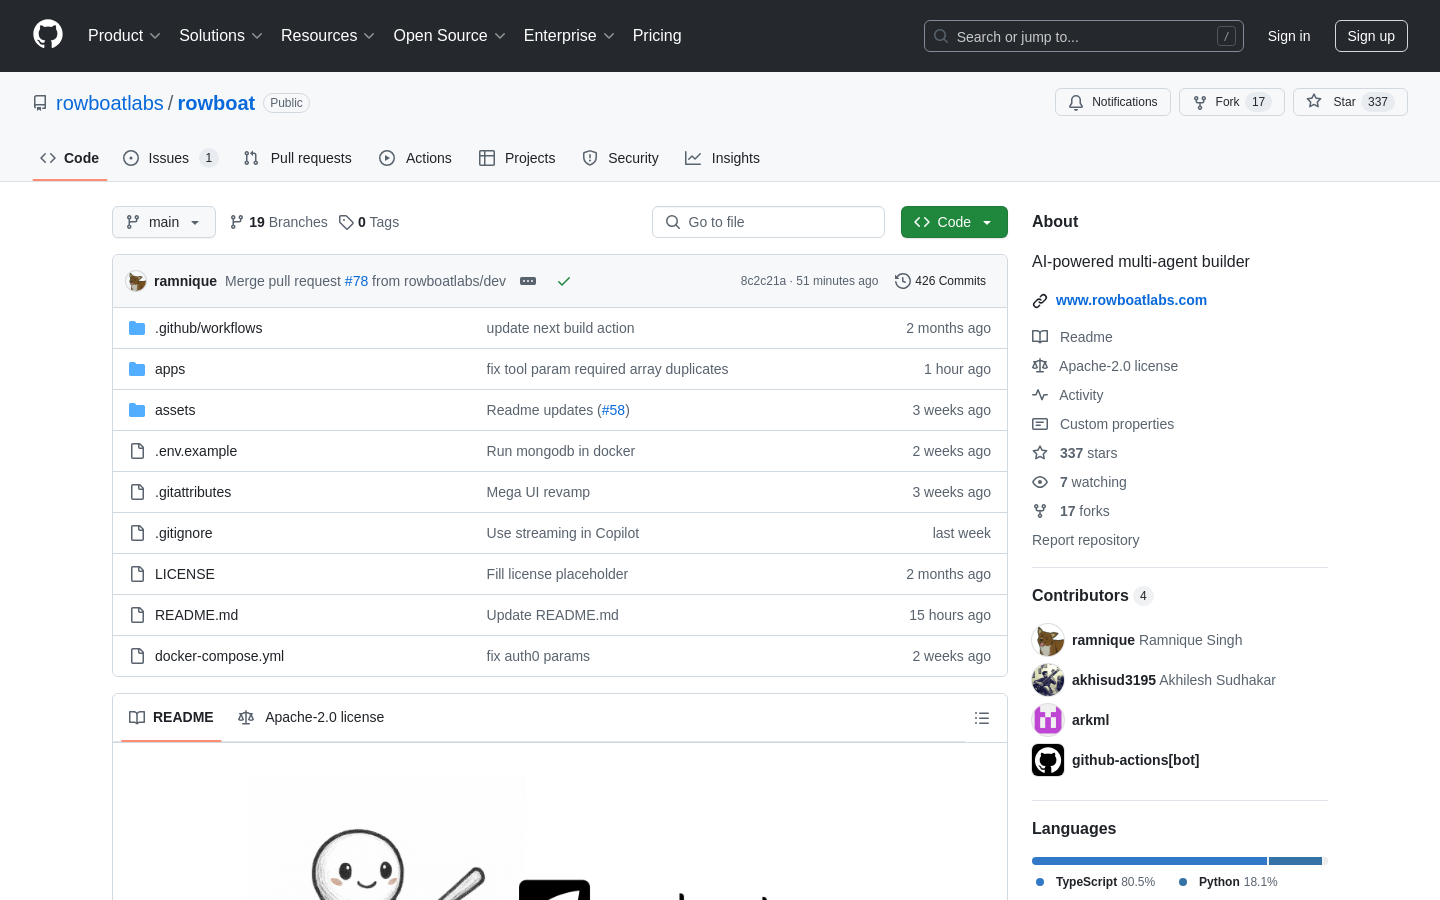Image resolution: width=1440 pixels, height=900 pixels.
Task: Click Sign in
Action: click(x=1289, y=36)
